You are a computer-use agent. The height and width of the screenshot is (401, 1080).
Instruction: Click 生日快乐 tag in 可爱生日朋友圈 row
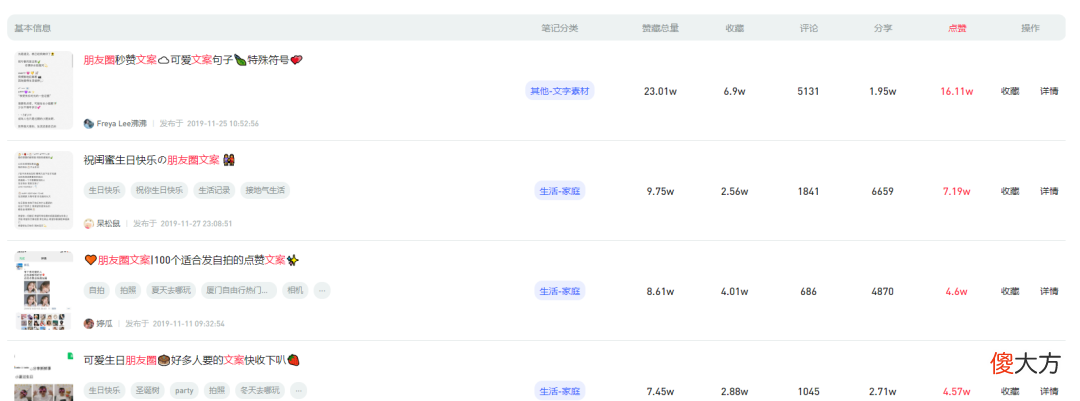(105, 390)
